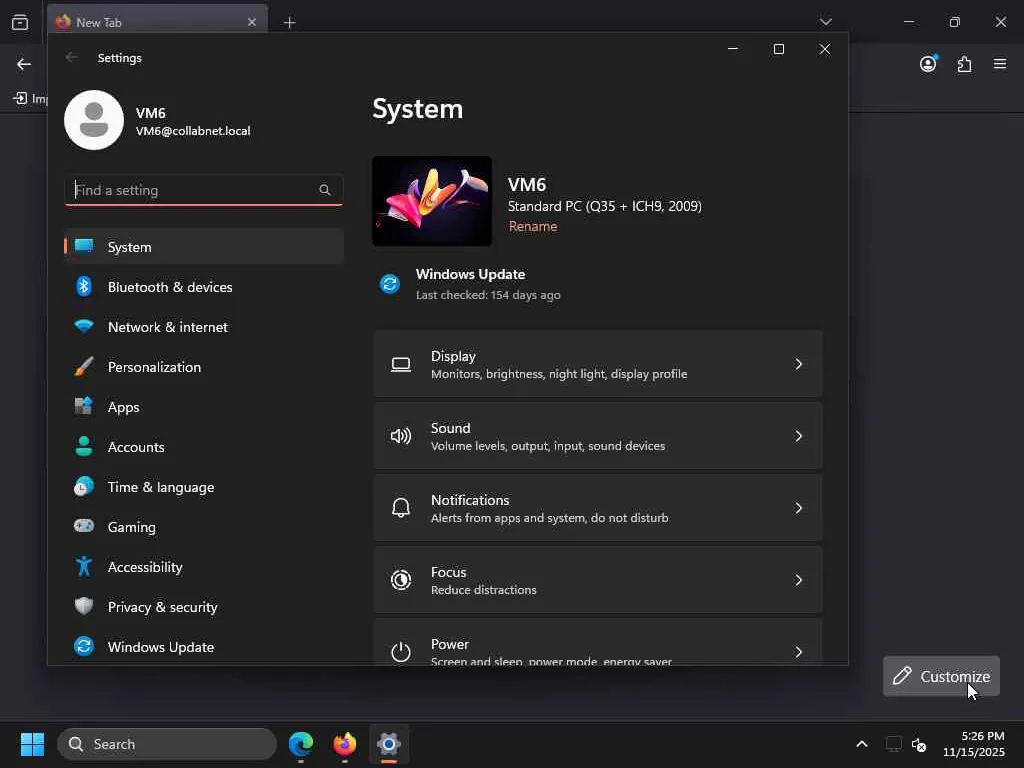The width and height of the screenshot is (1024, 768).
Task: Click the display icon in the system tray
Action: [893, 744]
